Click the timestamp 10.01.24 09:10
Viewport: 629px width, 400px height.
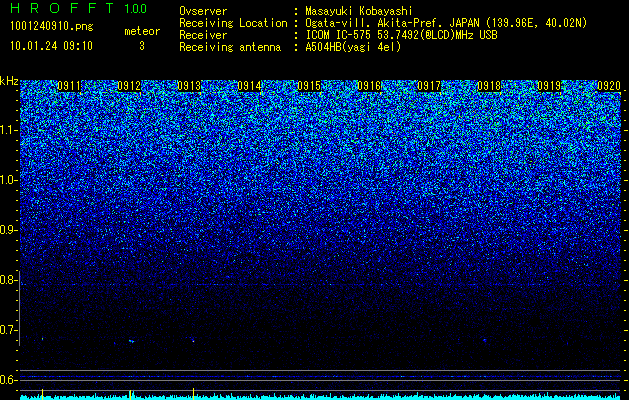point(51,46)
